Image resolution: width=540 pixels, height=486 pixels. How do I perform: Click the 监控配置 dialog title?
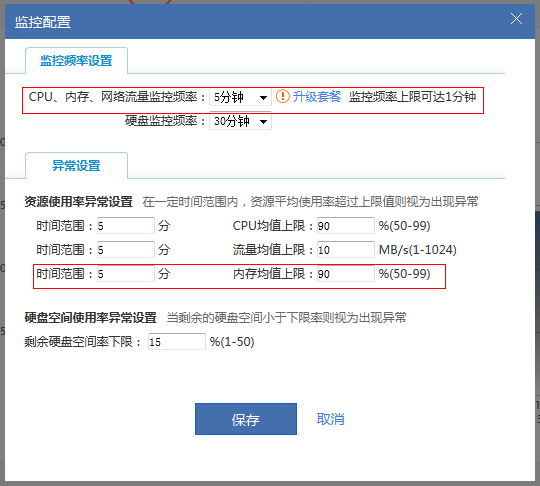(43, 22)
